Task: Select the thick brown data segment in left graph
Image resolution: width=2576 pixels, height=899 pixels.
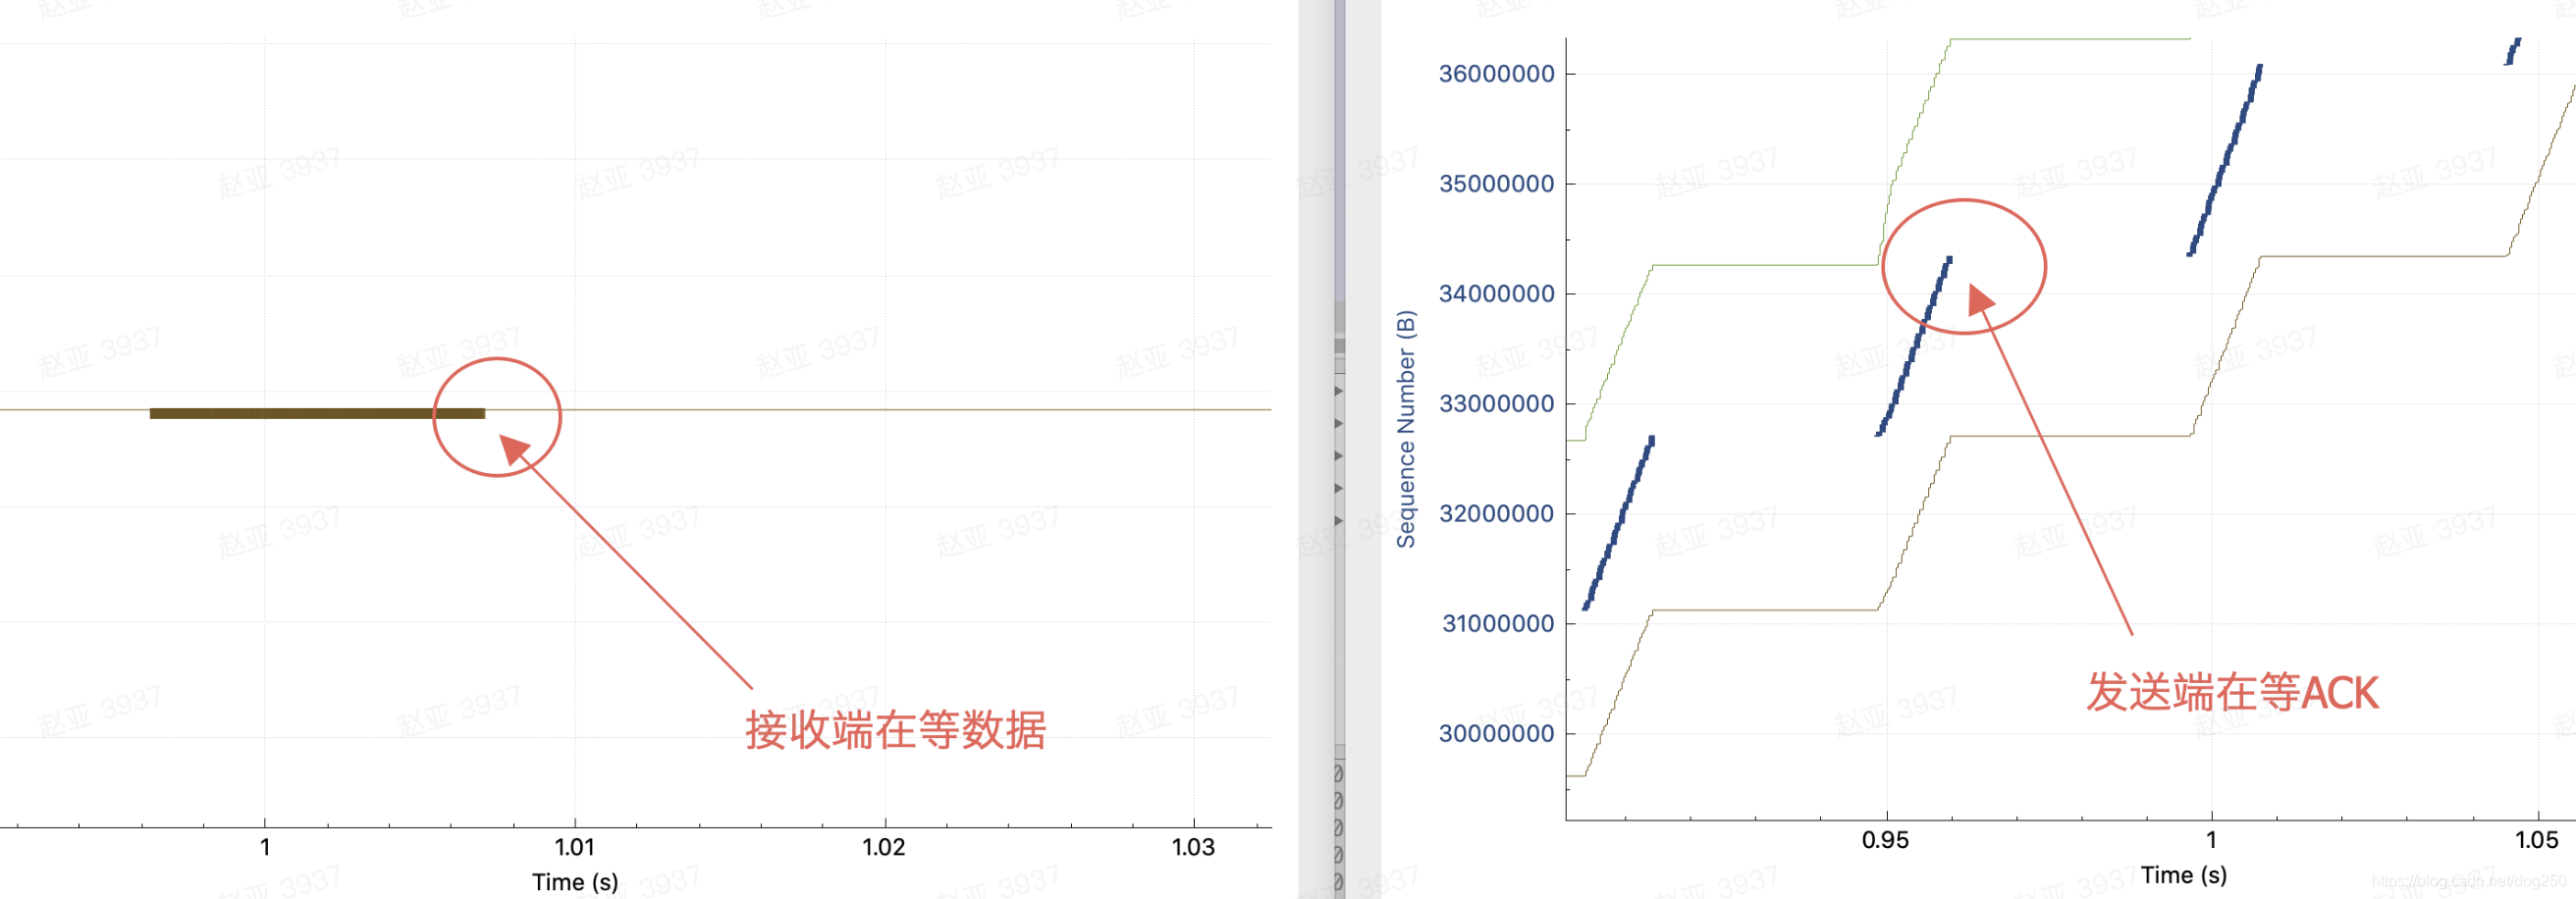Action: [x=317, y=413]
